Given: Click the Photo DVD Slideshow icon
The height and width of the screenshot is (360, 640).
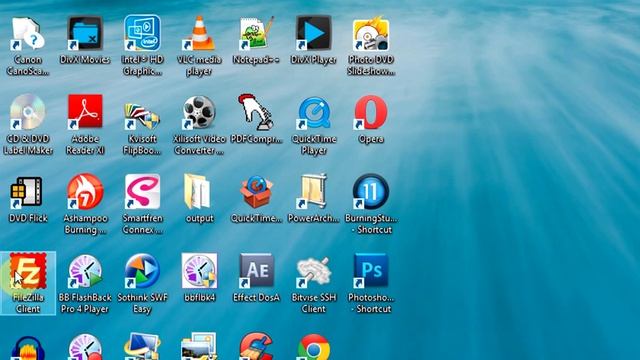Looking at the screenshot, I should coord(371,33).
